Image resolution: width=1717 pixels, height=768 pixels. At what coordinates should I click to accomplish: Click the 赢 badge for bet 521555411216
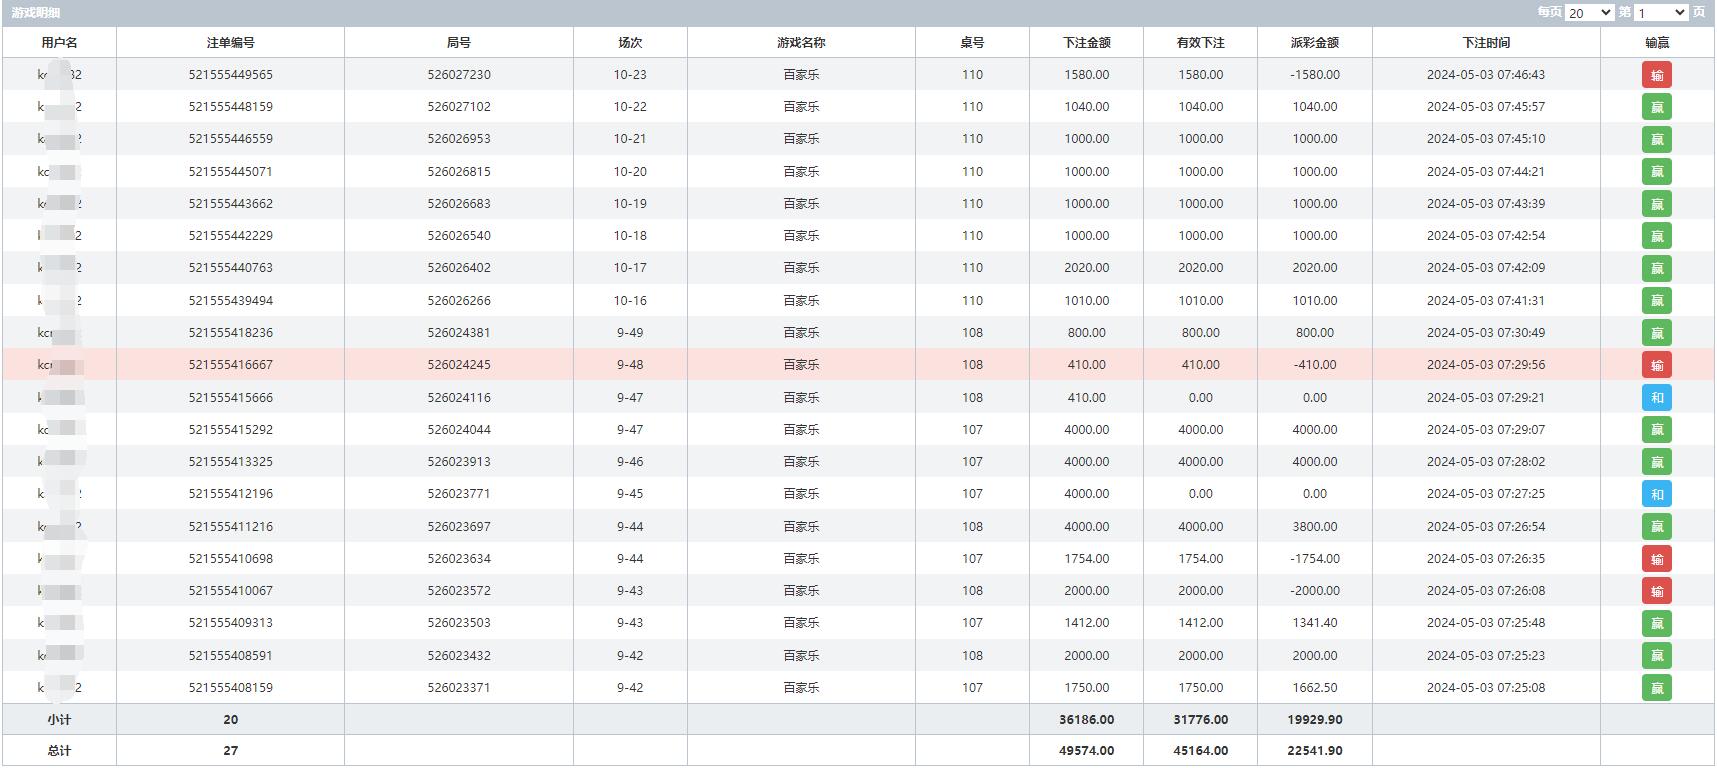pos(1656,527)
